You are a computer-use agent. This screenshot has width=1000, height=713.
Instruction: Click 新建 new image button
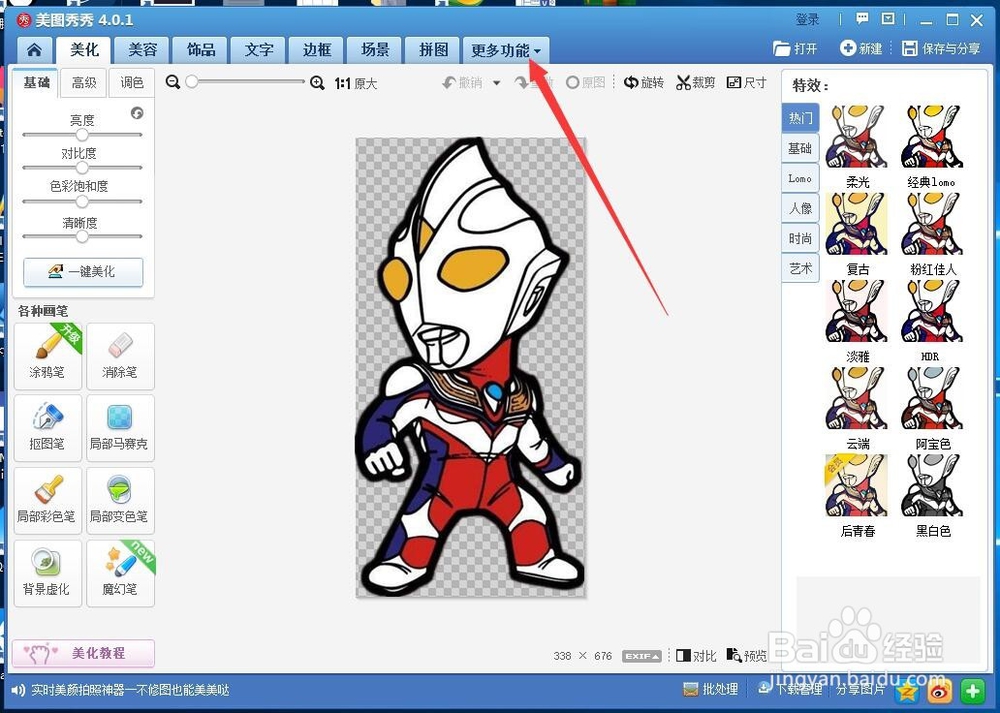point(860,48)
